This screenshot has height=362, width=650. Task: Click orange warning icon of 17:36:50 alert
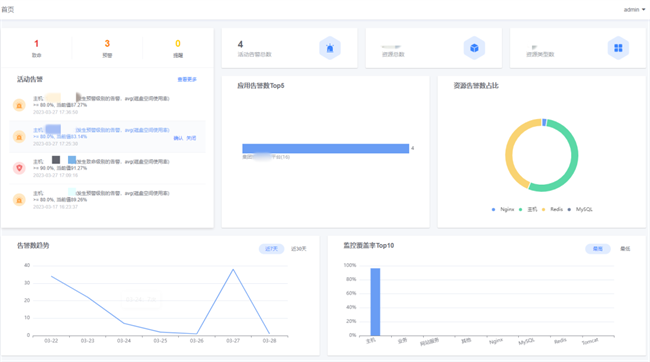(x=19, y=105)
